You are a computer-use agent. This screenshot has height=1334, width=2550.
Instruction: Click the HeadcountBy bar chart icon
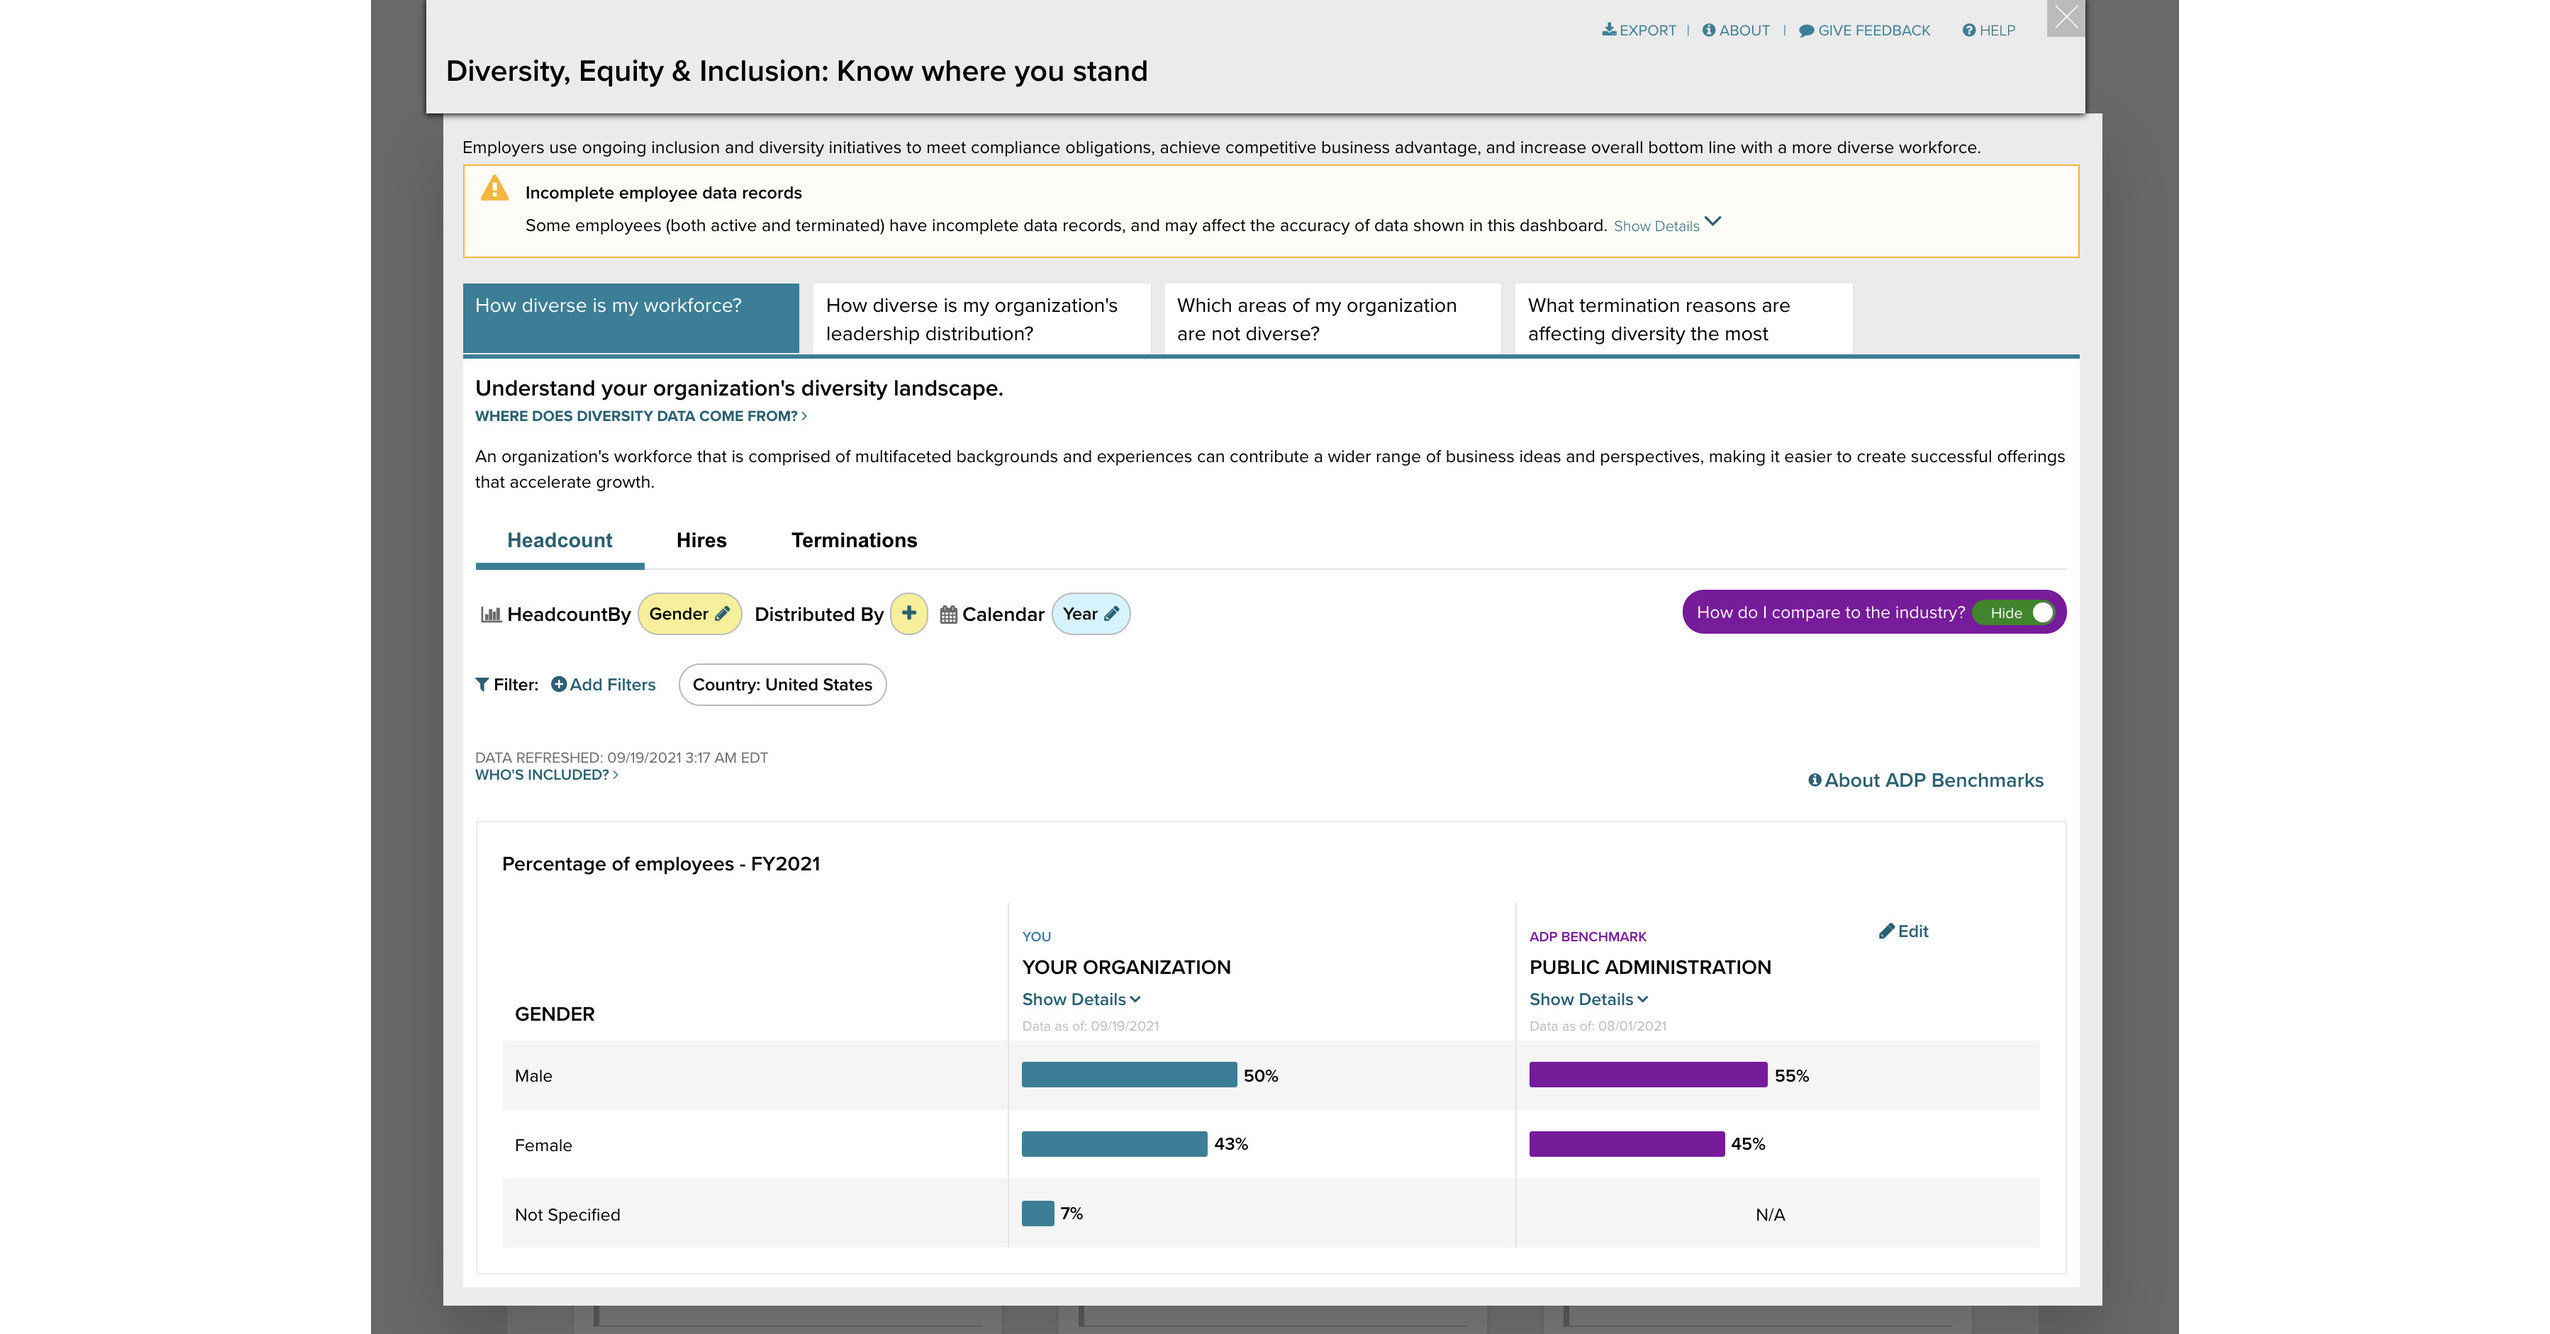(491, 614)
